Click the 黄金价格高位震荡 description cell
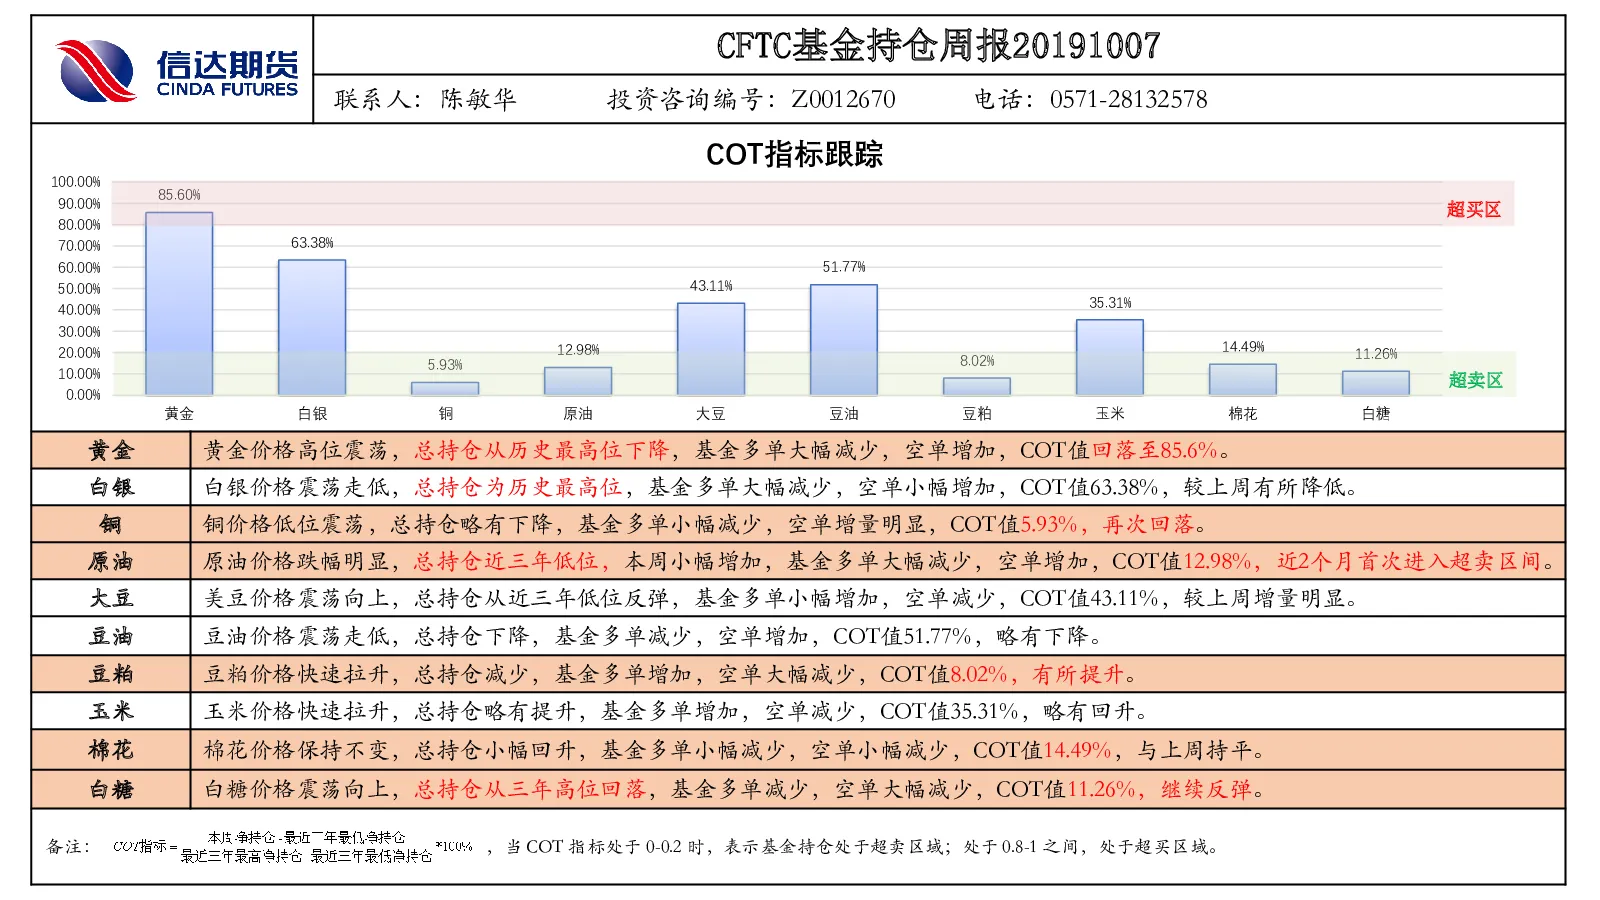Viewport: 1600px width, 900px height. pyautogui.click(x=878, y=451)
